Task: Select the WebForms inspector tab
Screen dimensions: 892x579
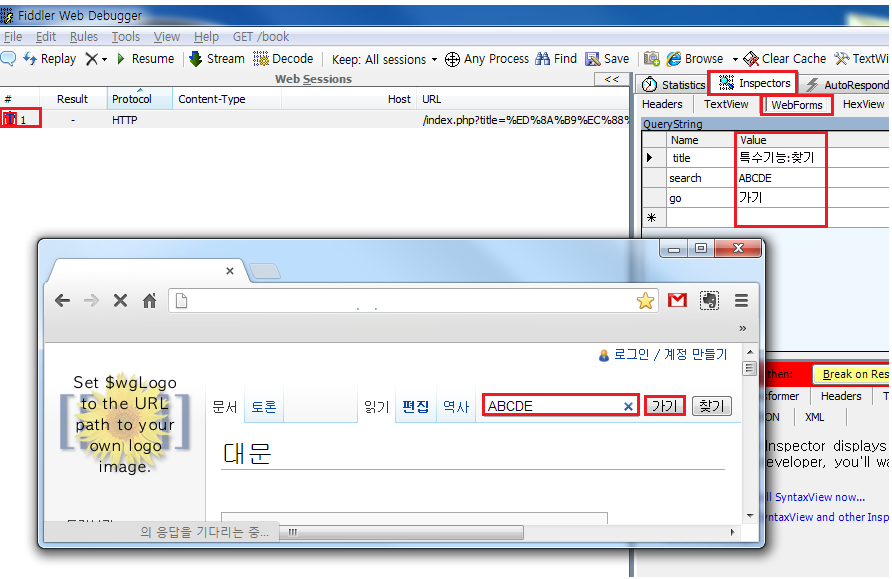Action: point(796,105)
